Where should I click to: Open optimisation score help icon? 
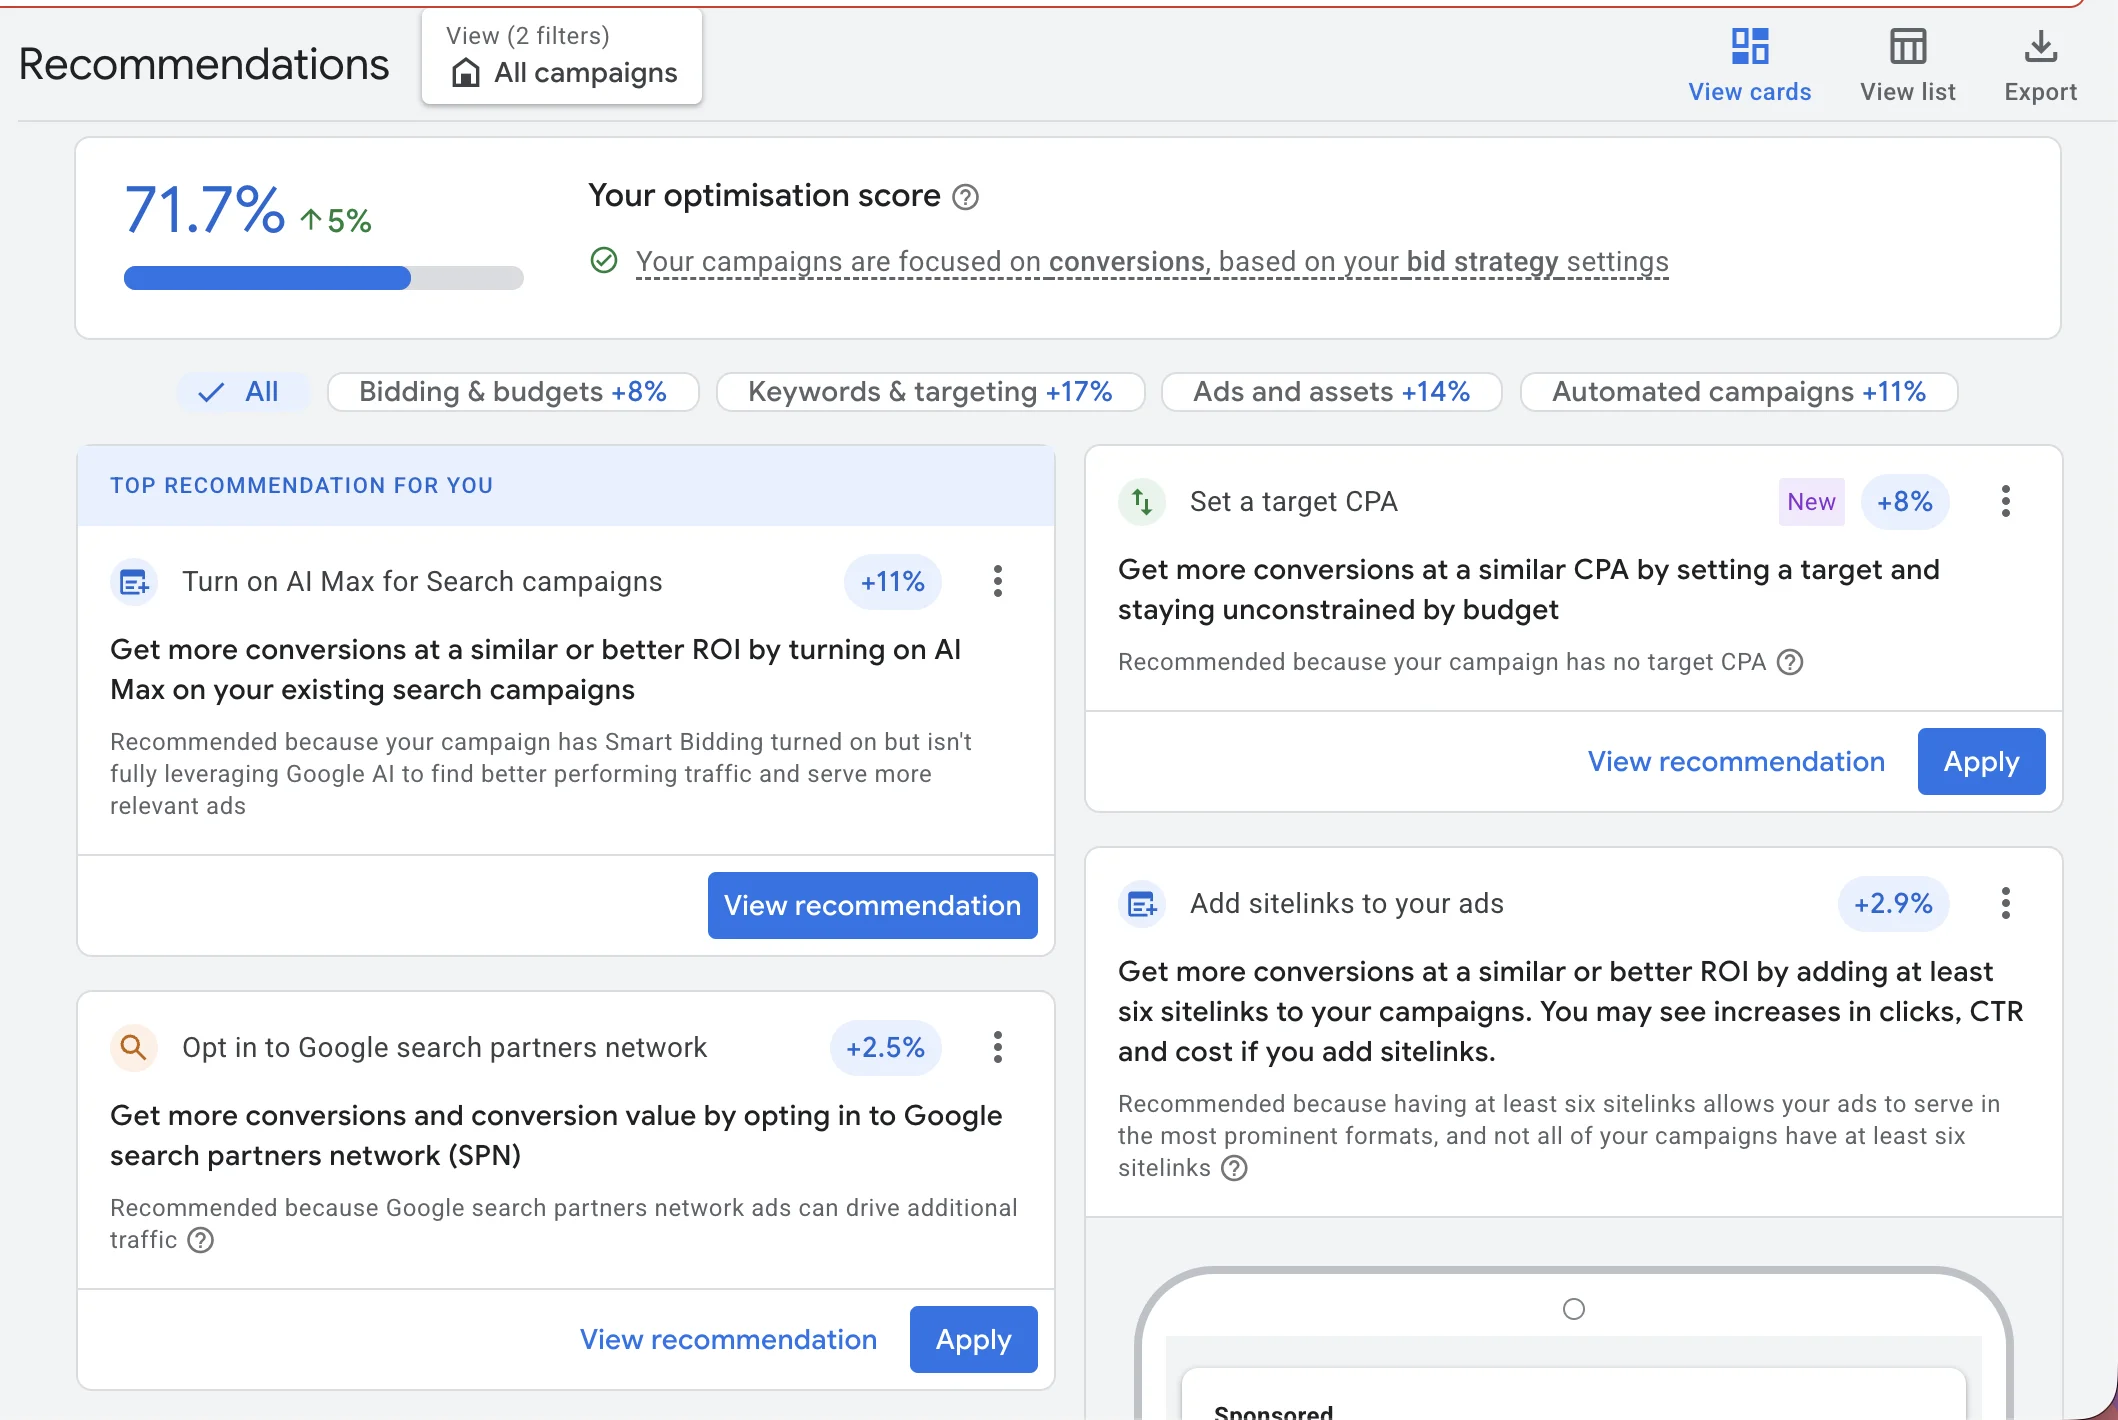click(x=965, y=197)
